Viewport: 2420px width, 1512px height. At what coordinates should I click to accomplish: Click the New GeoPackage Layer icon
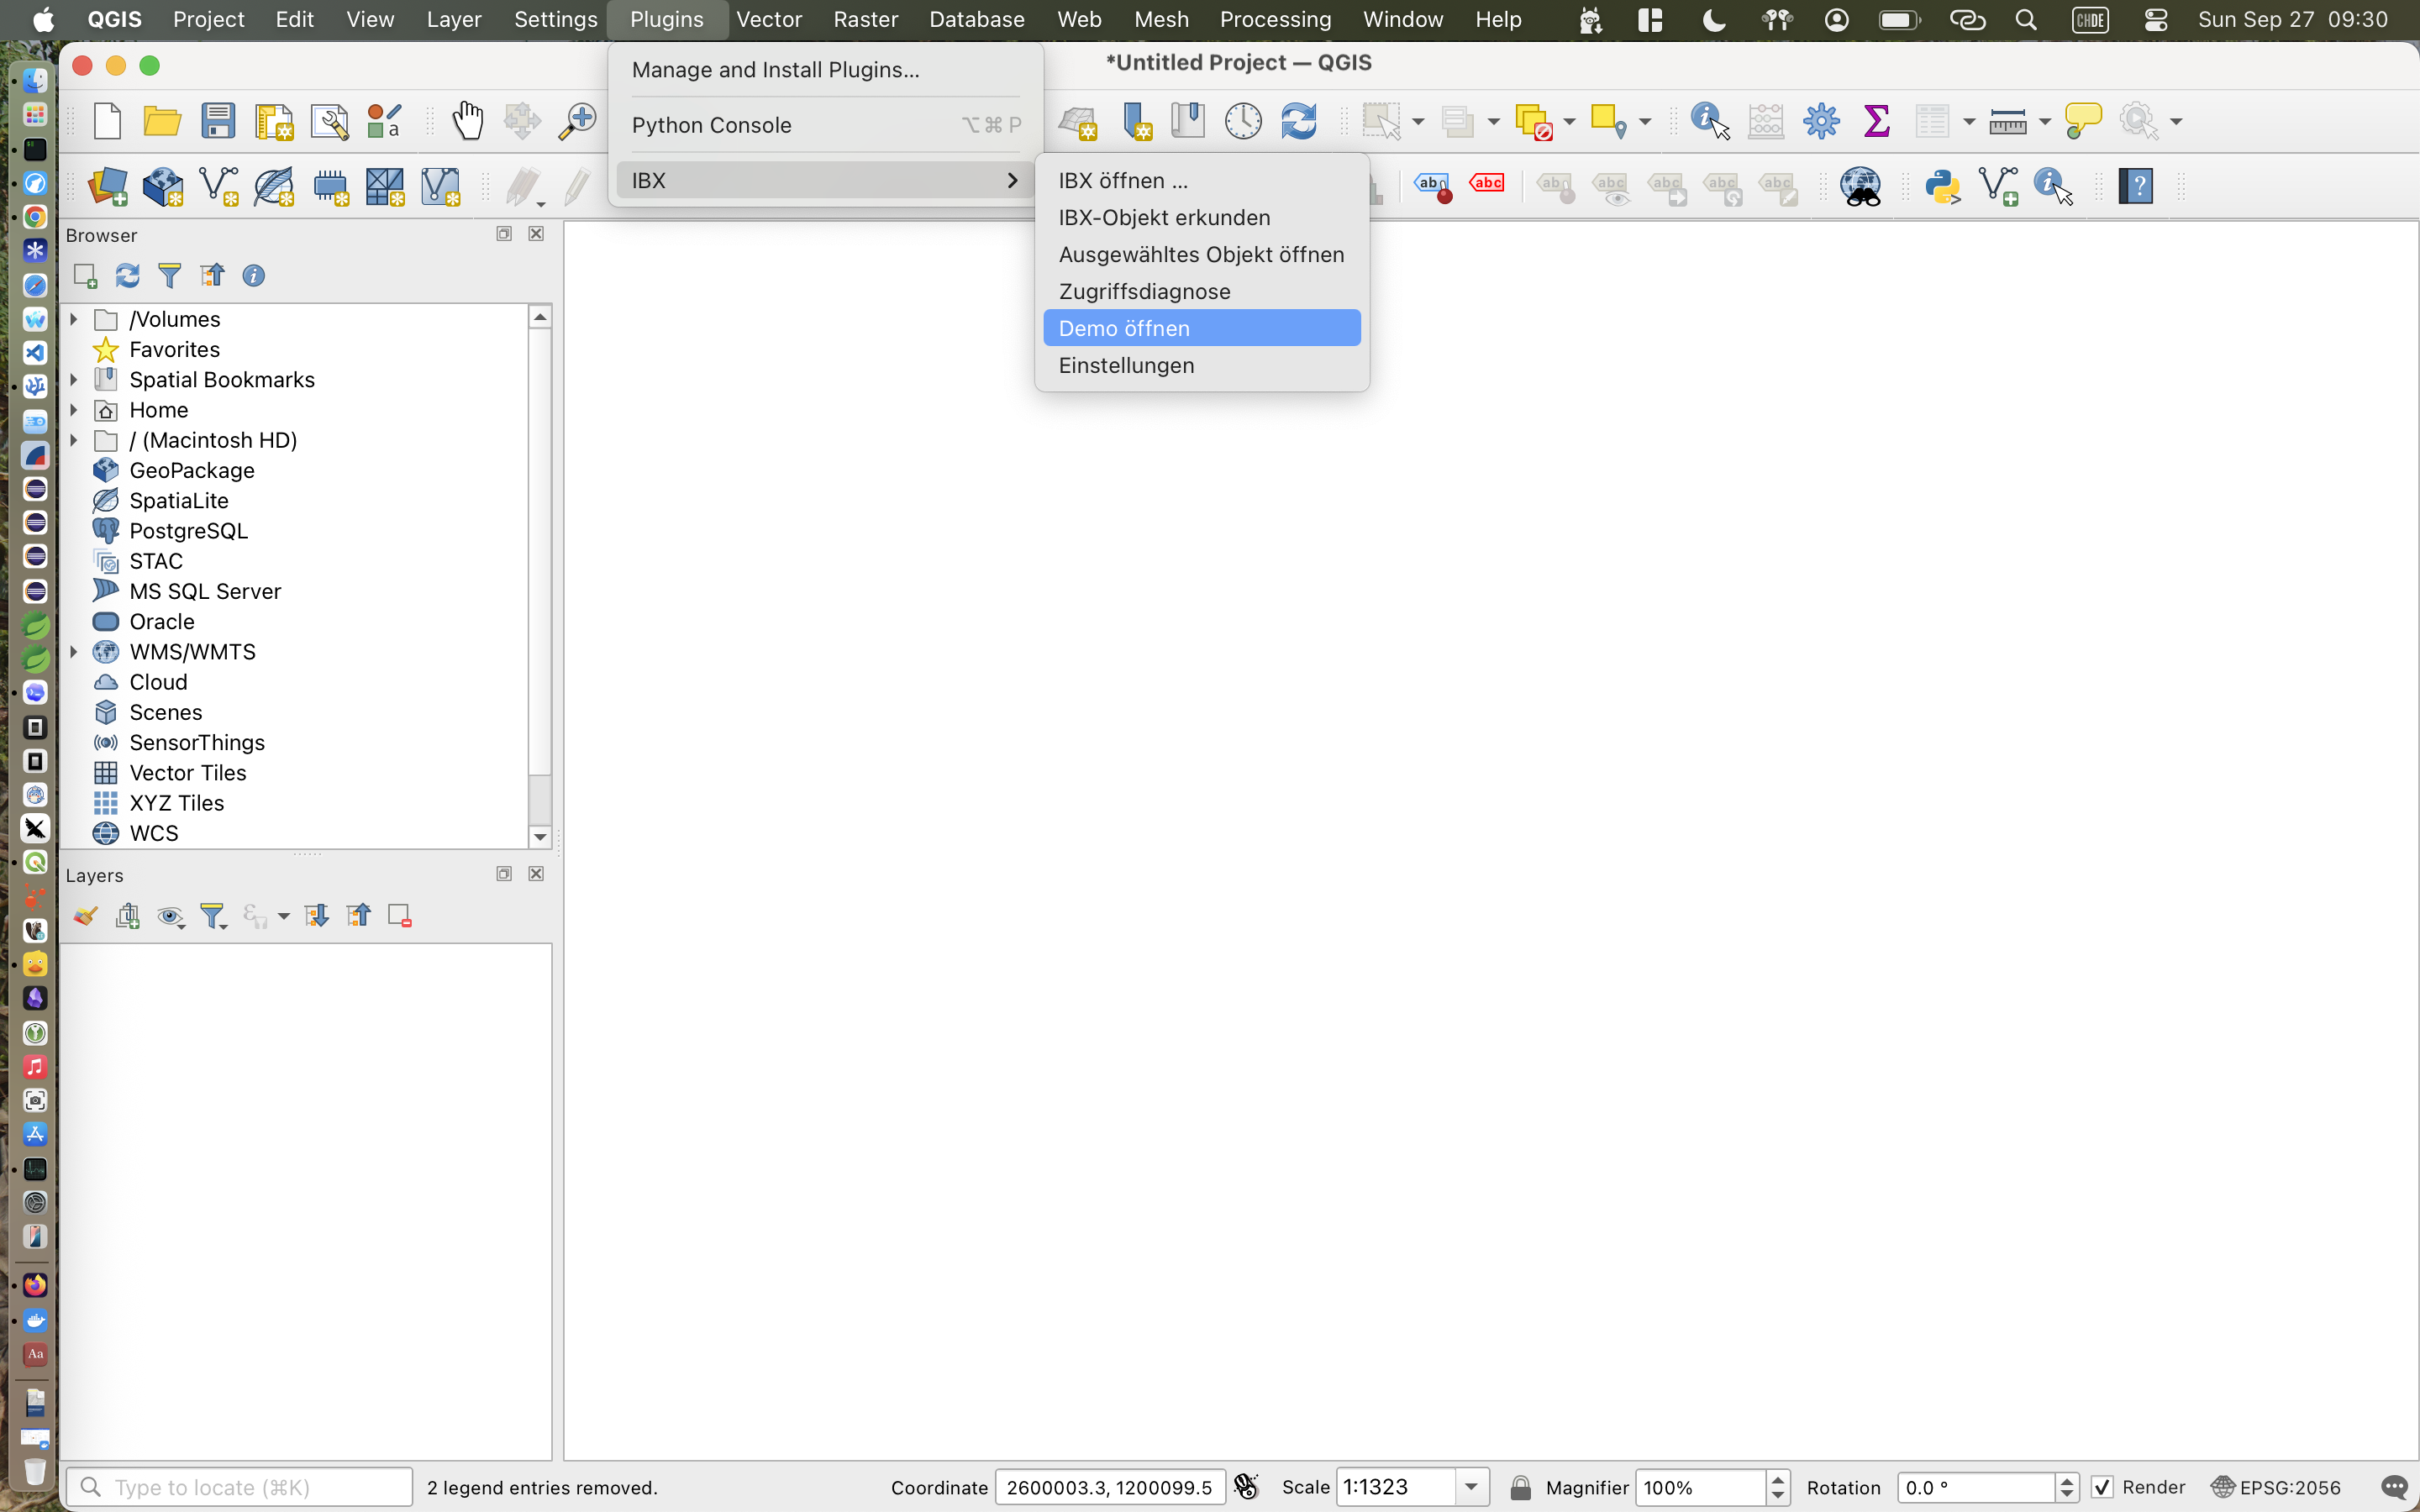coord(163,187)
